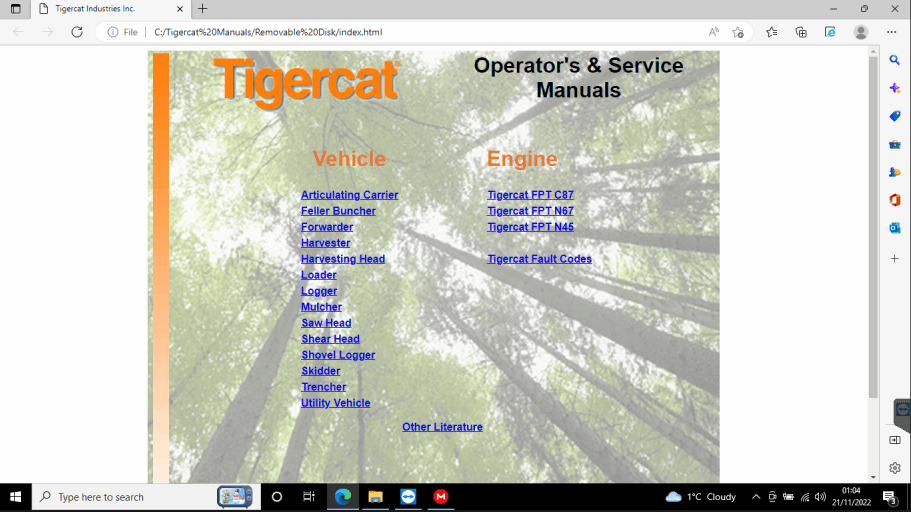Open the Tigercat Fault Codes link
Viewport: 911px width, 512px height.
click(x=539, y=259)
